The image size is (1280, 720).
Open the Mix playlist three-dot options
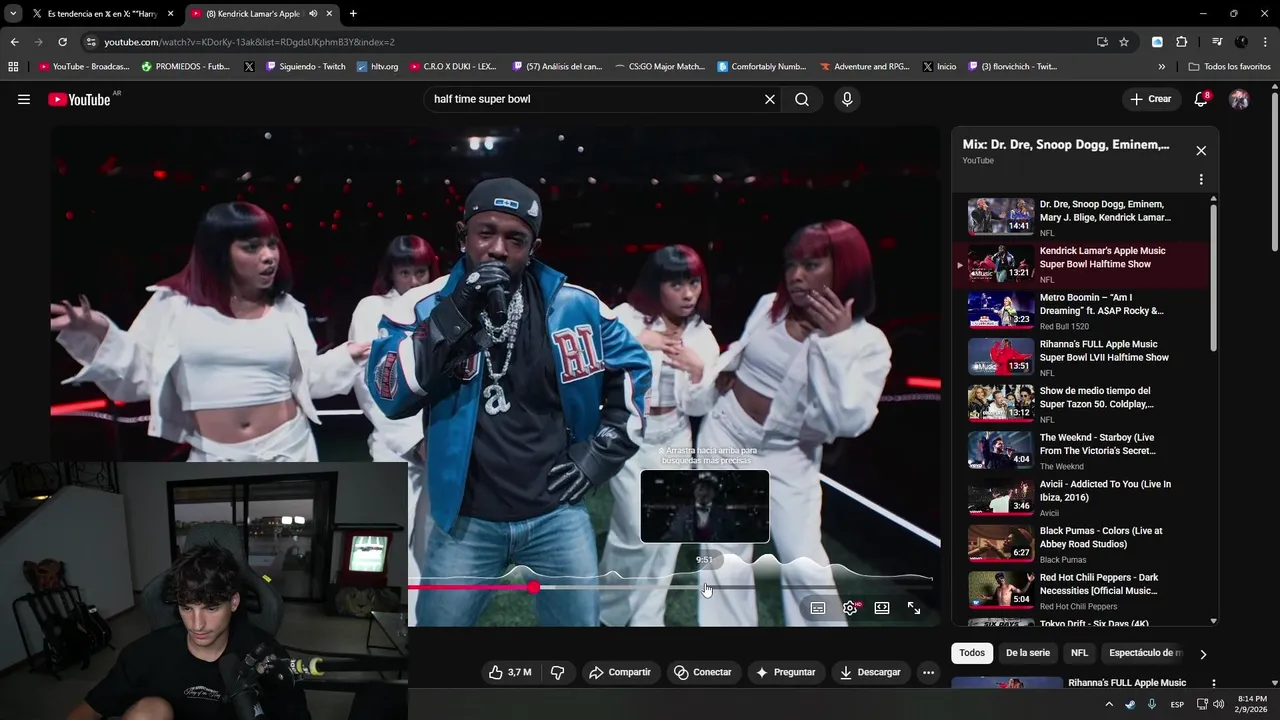(1201, 180)
